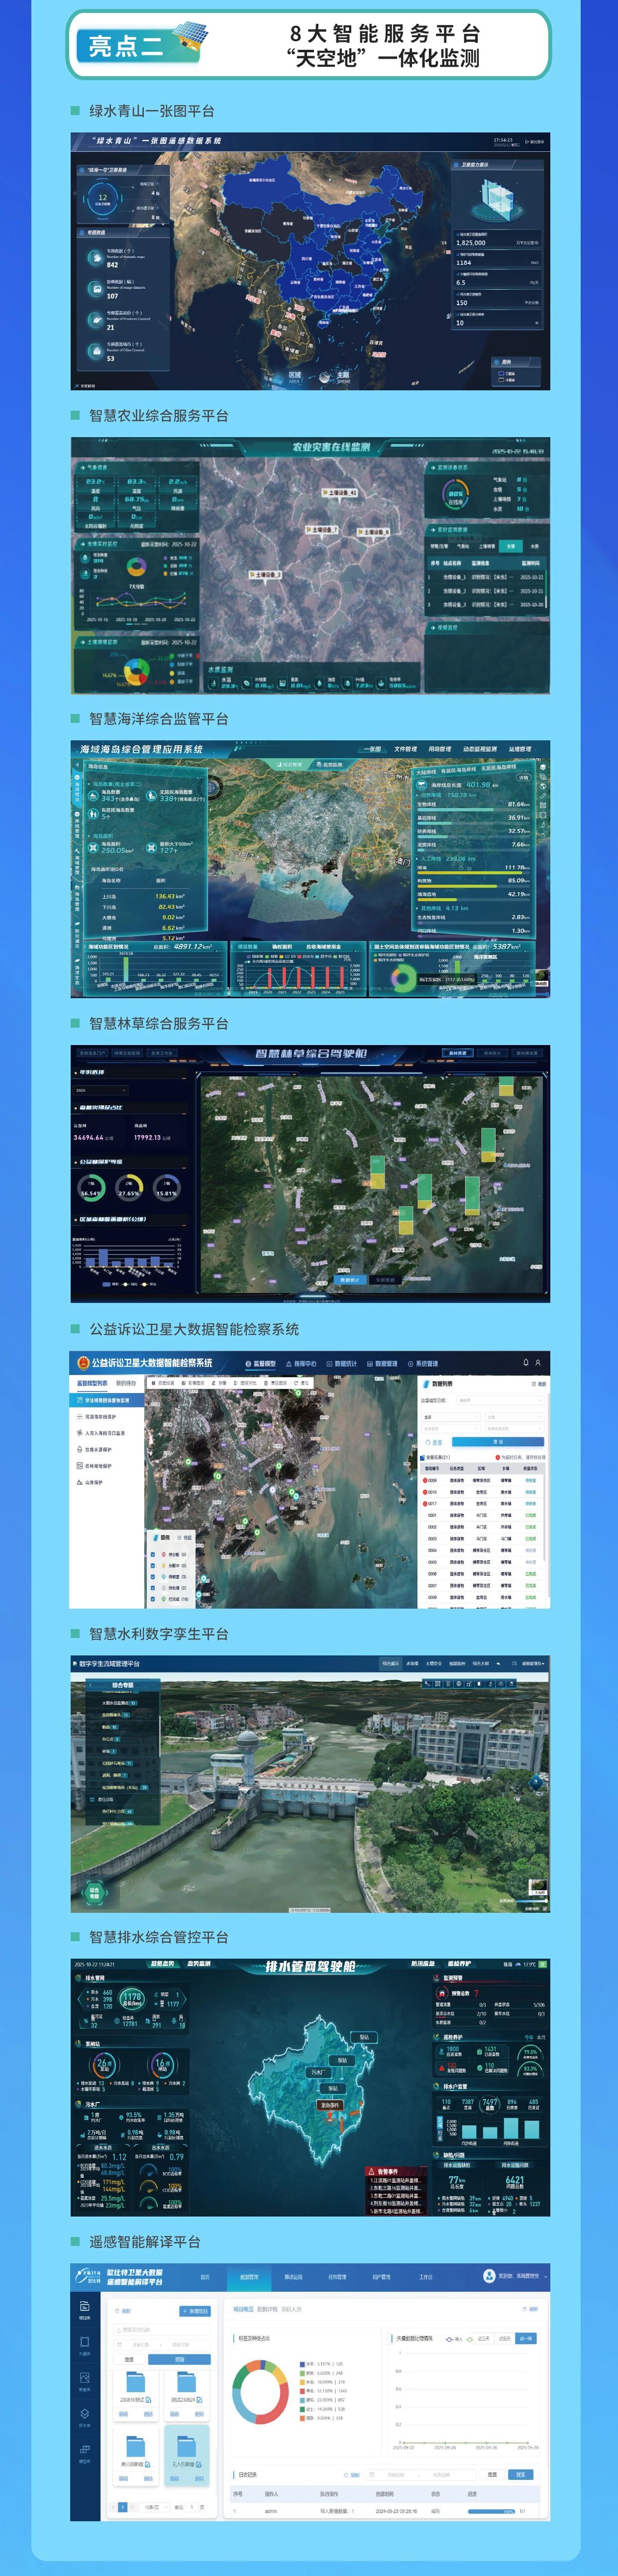Open 文件管理 tab in 海域海岛 system
618x2576 pixels.
point(405,749)
